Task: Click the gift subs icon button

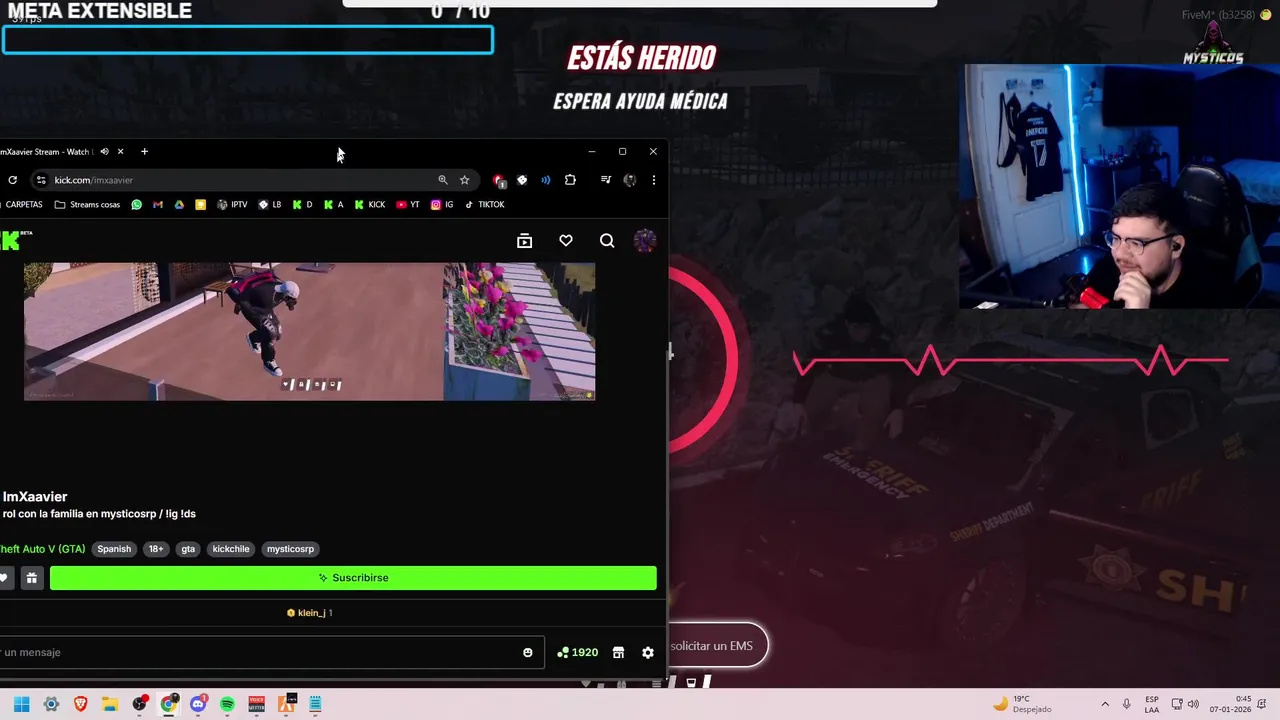Action: 32,578
